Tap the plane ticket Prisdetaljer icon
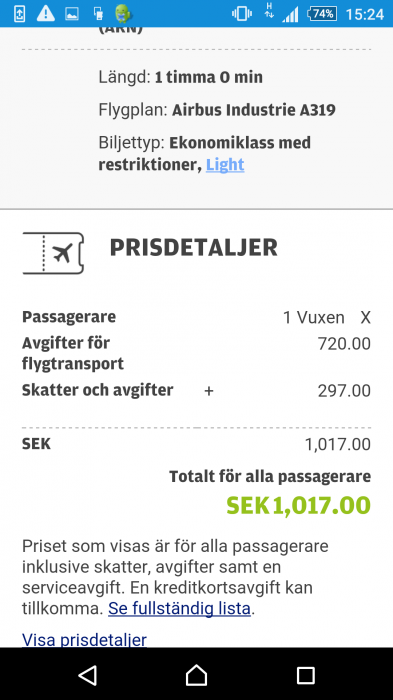Viewport: 393px width, 700px height. pos(53,253)
